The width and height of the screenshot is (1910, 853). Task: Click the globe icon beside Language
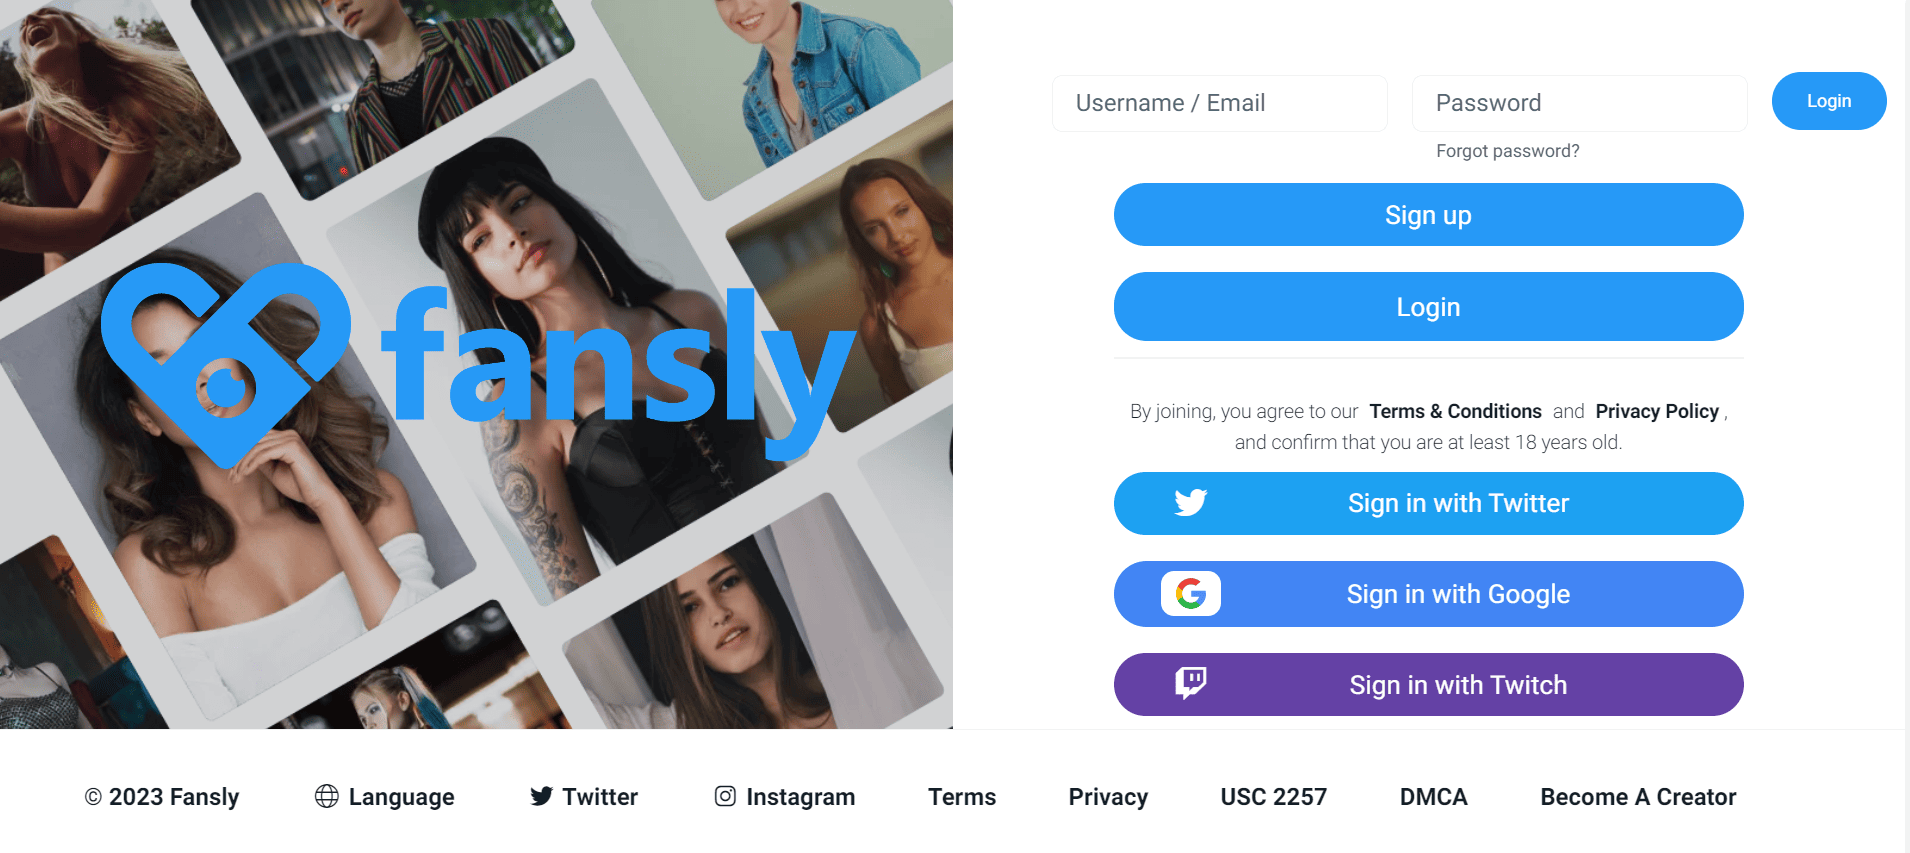click(x=326, y=796)
